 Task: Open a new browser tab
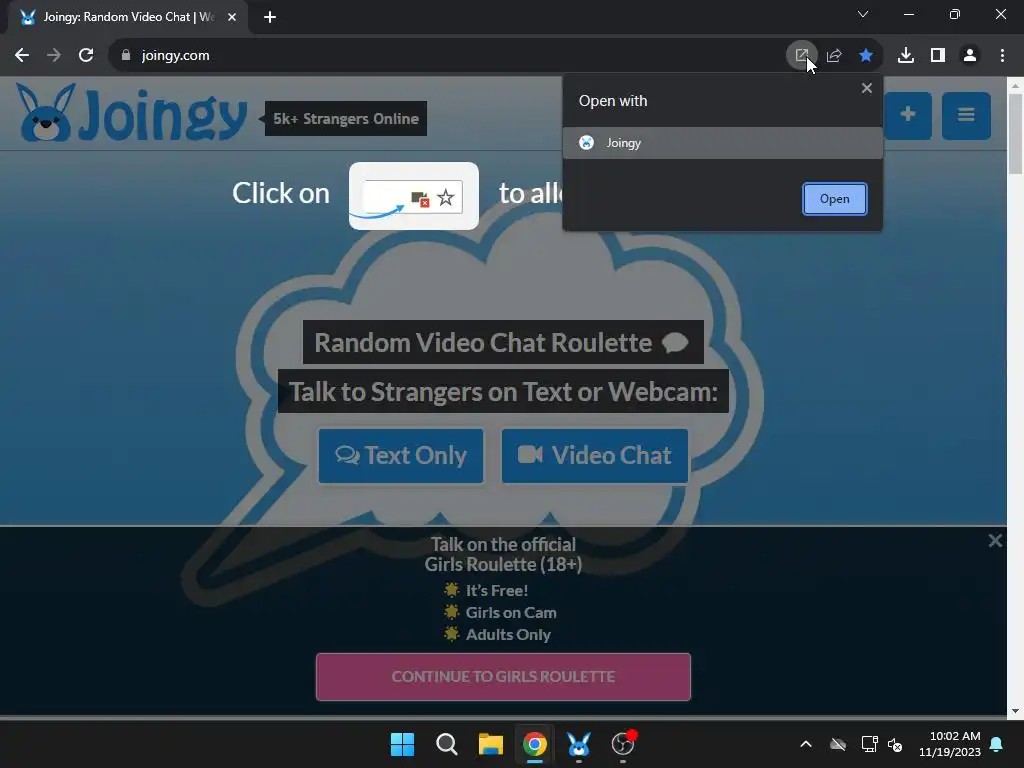(x=270, y=17)
